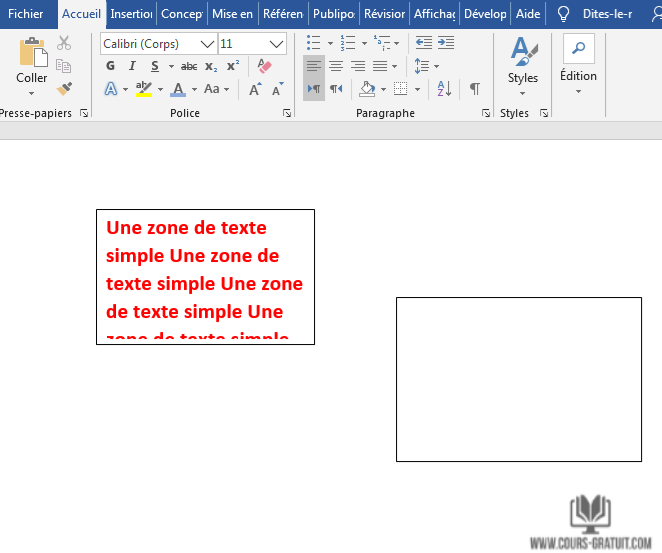662x553 pixels.
Task: Switch to the Révision tab
Action: pos(384,14)
